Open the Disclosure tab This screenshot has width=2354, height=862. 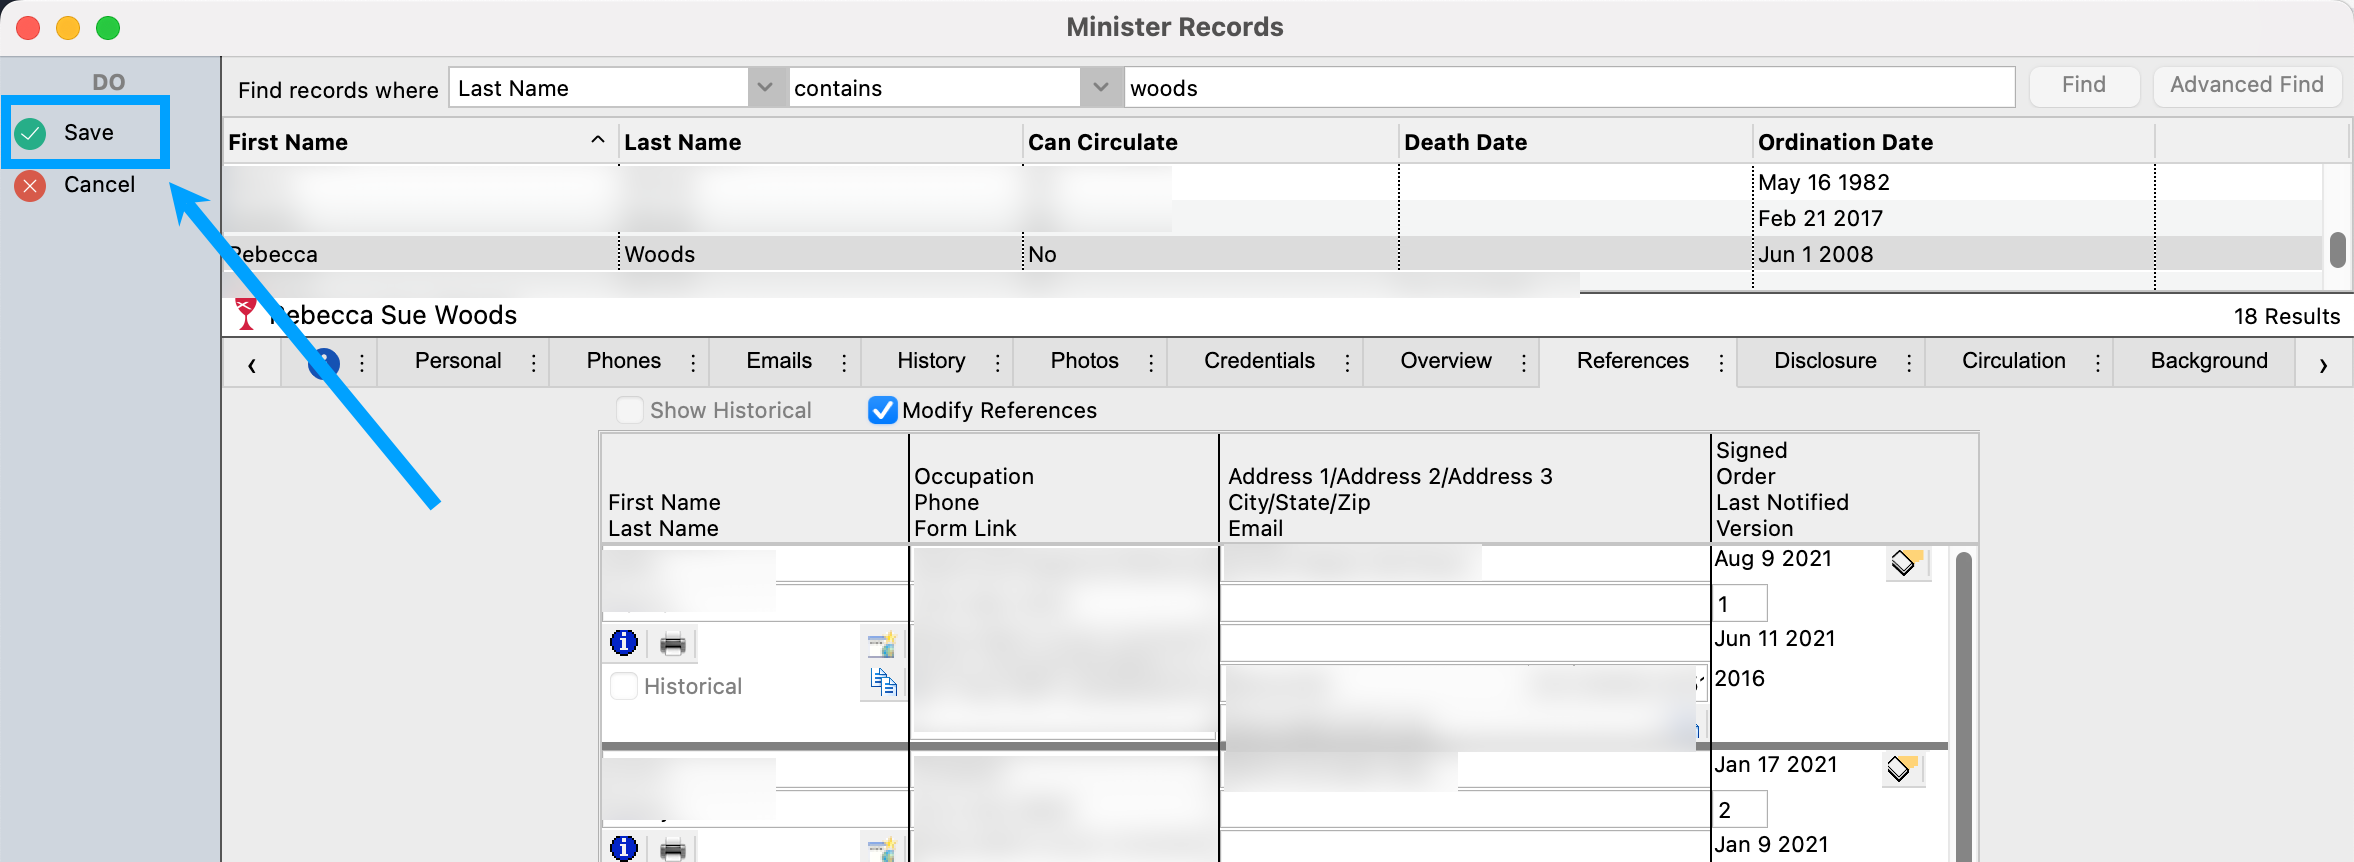click(x=1825, y=361)
